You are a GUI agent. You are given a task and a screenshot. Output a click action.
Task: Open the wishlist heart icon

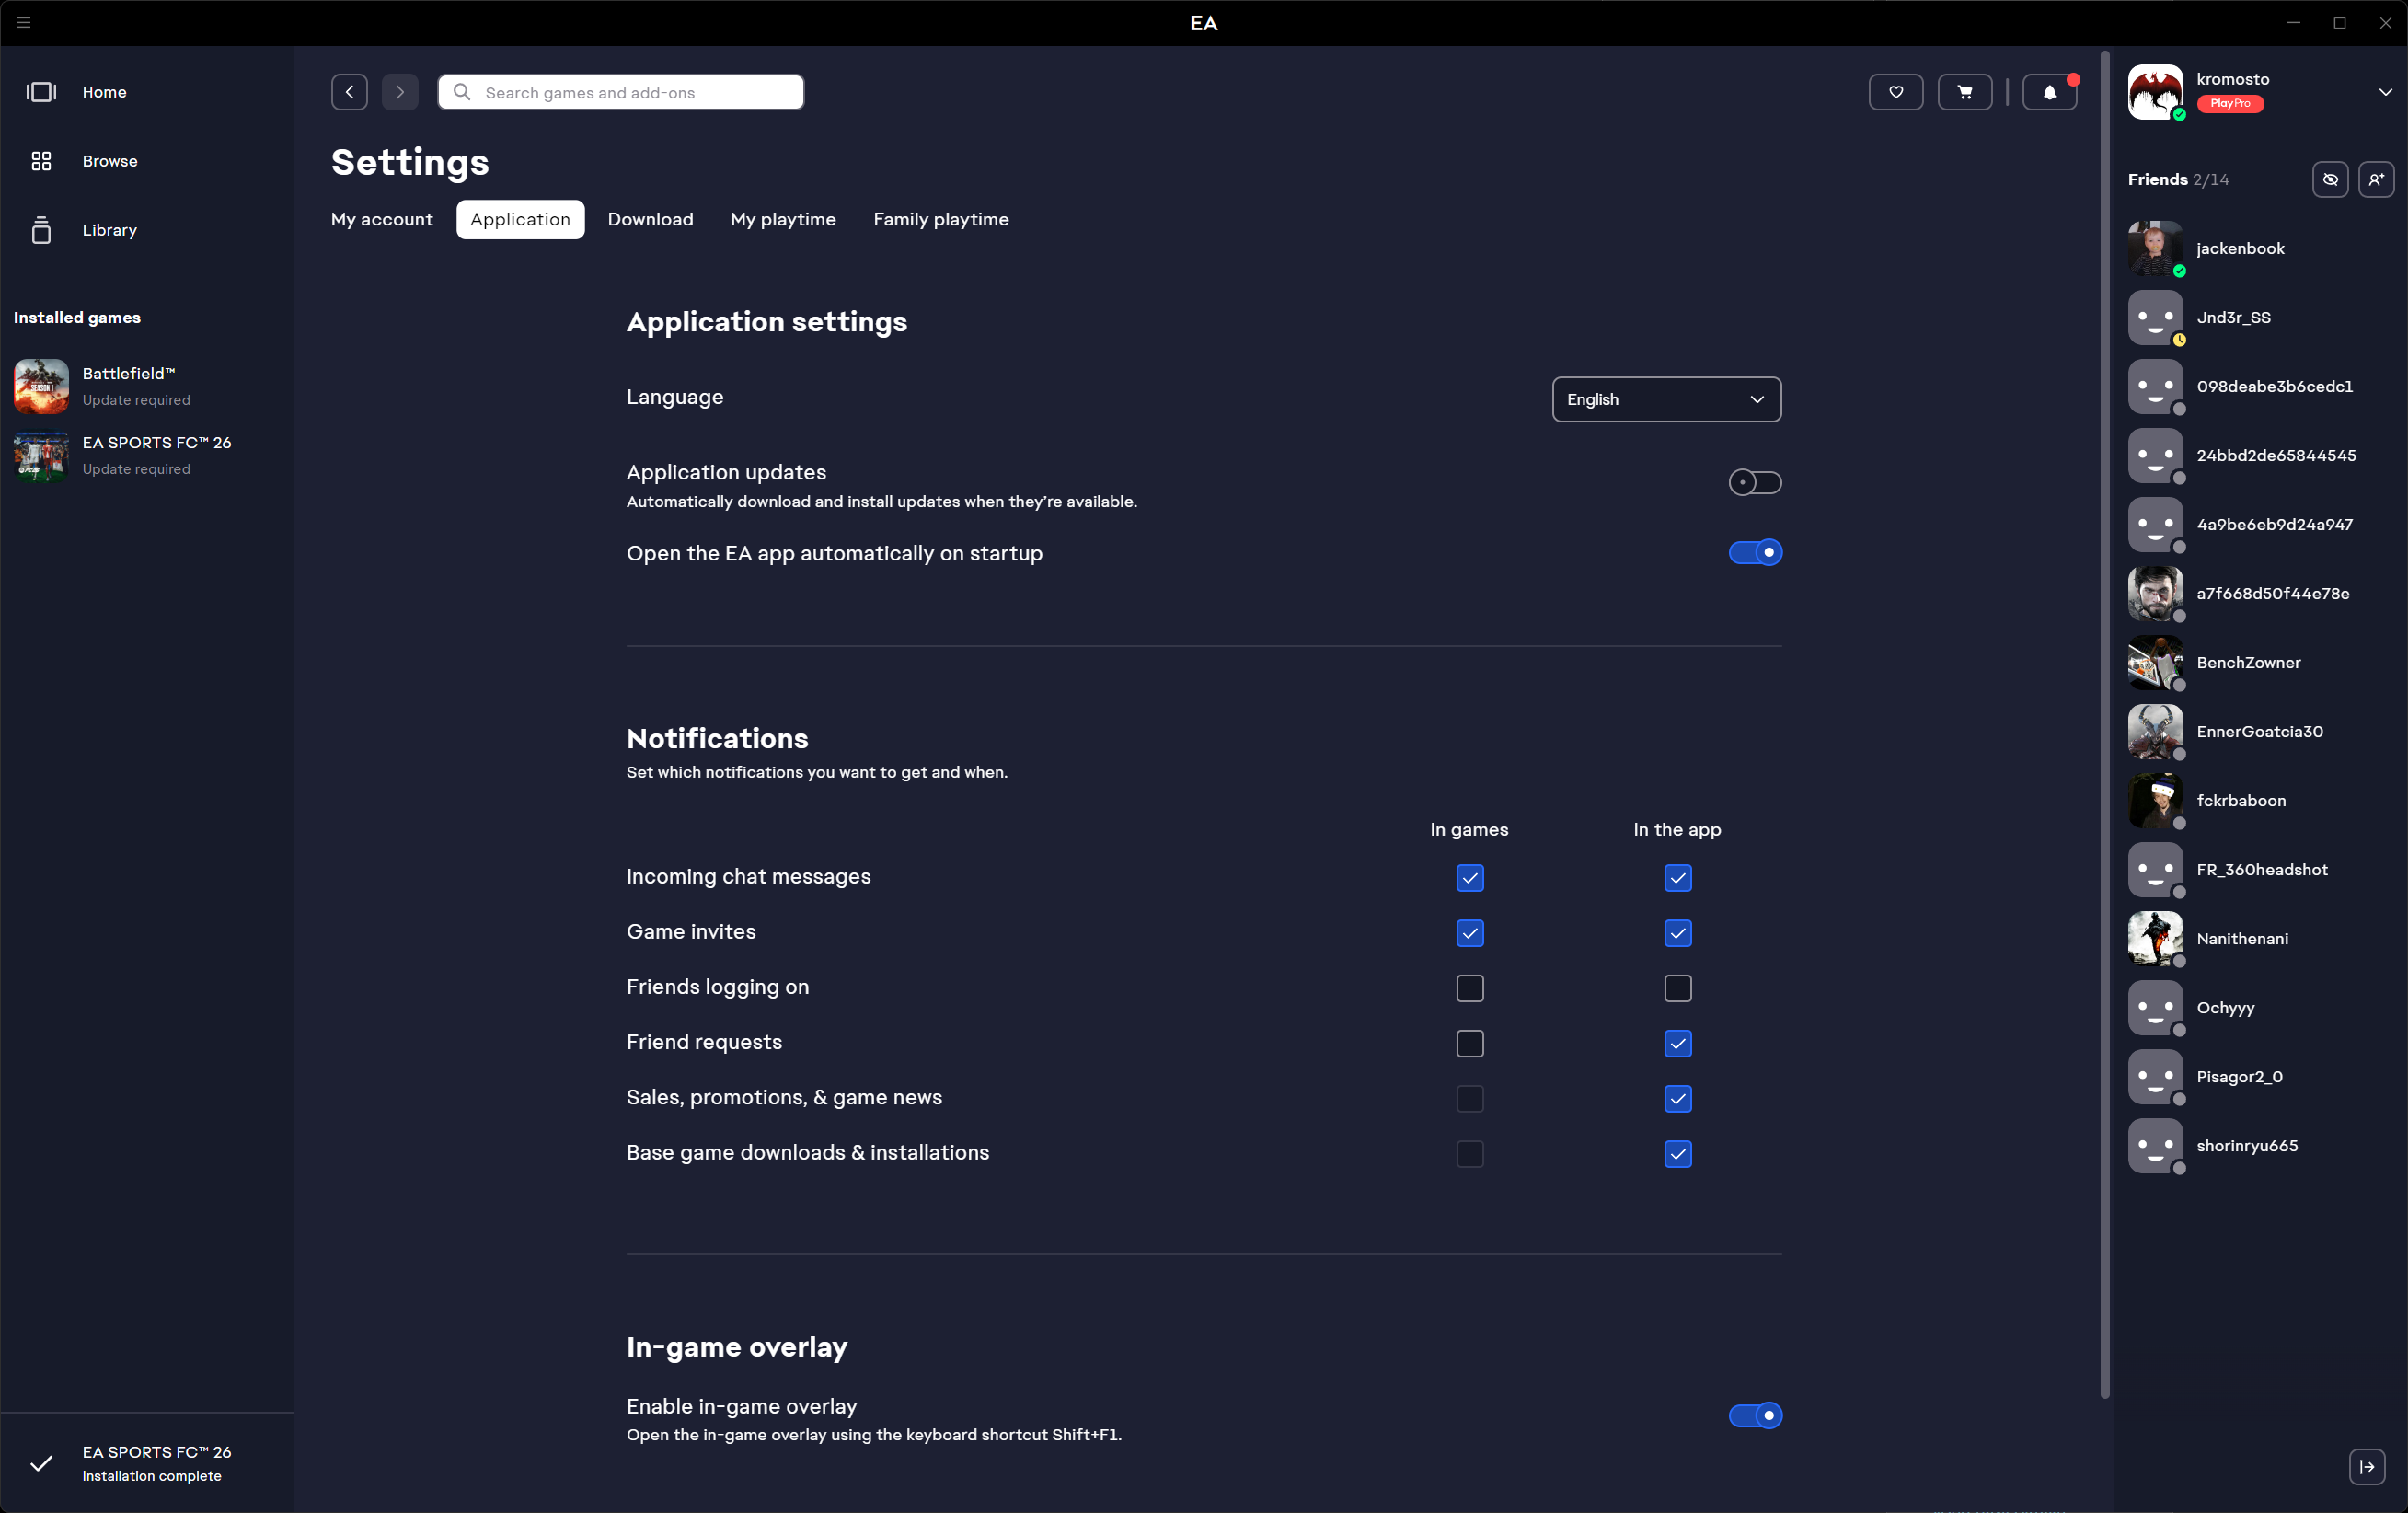point(1895,92)
